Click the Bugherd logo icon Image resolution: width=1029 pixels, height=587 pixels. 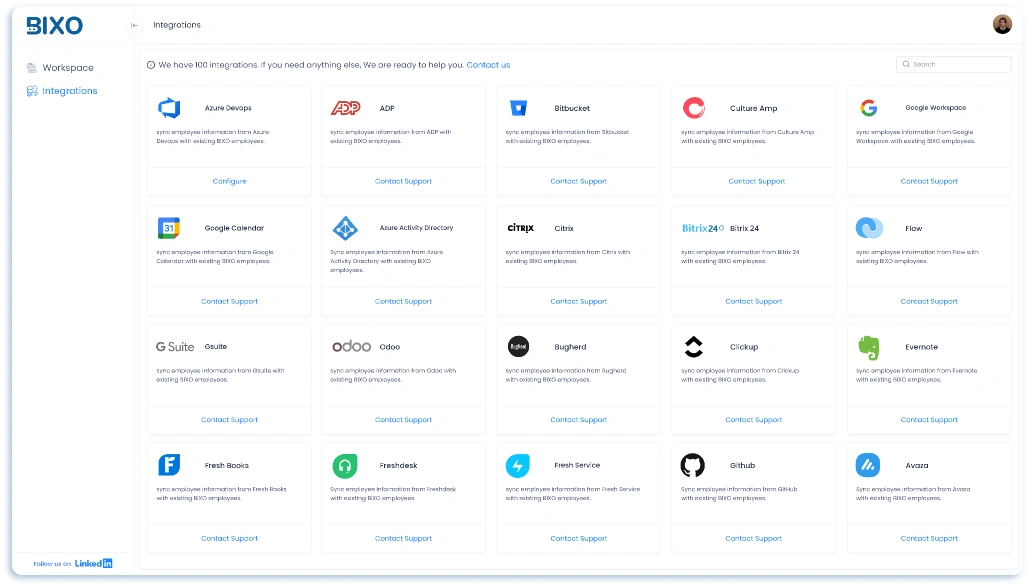[x=519, y=345]
